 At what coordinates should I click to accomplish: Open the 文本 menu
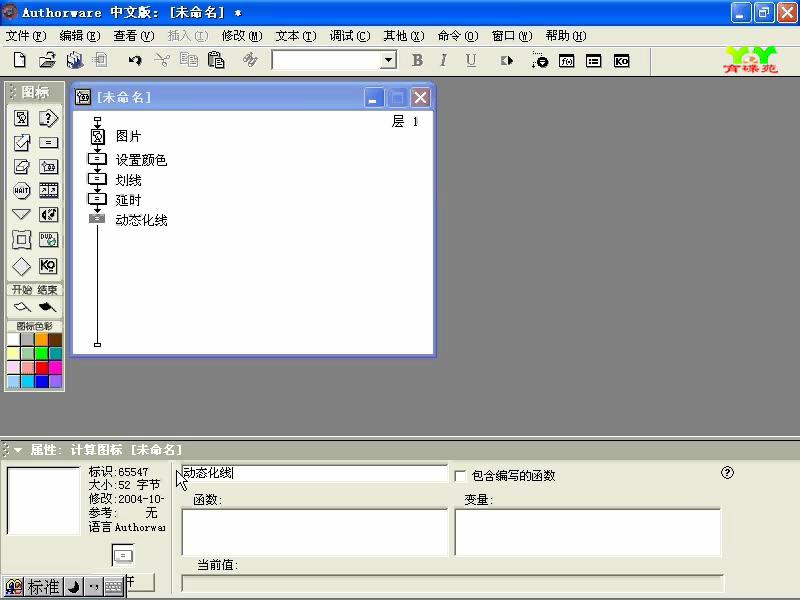tap(296, 36)
